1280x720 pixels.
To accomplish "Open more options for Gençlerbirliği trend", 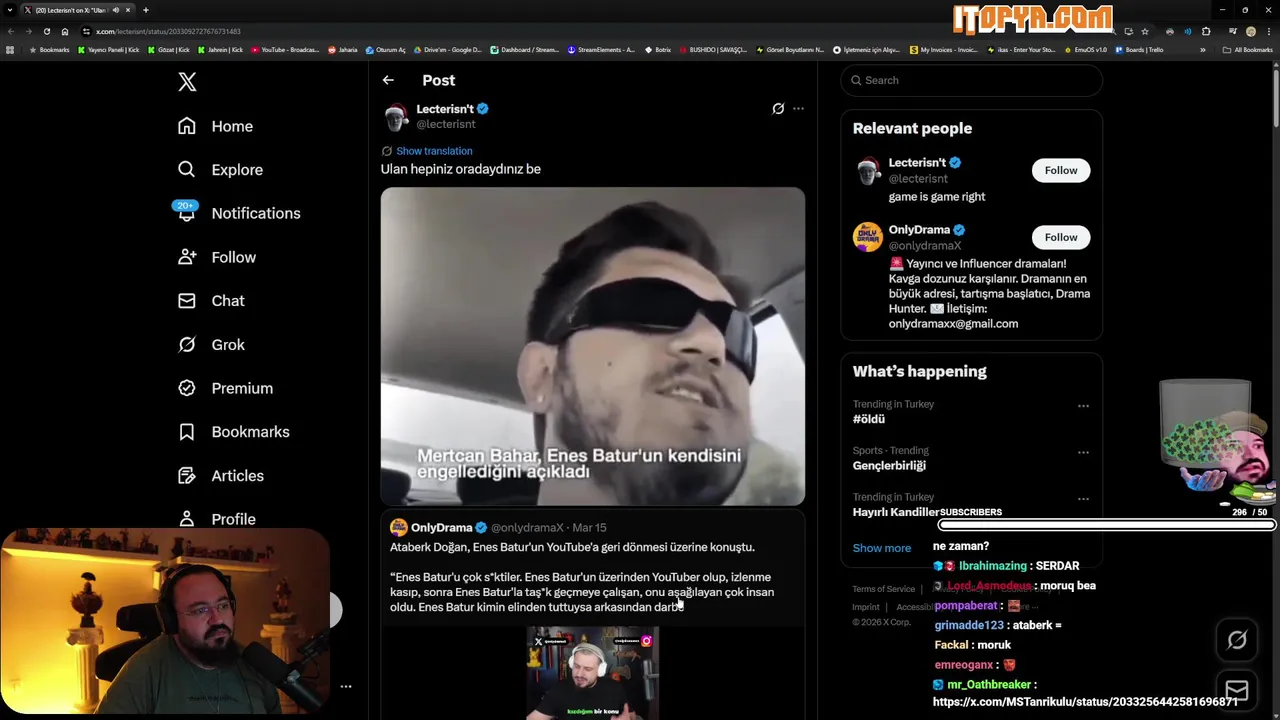I will 1083,452.
